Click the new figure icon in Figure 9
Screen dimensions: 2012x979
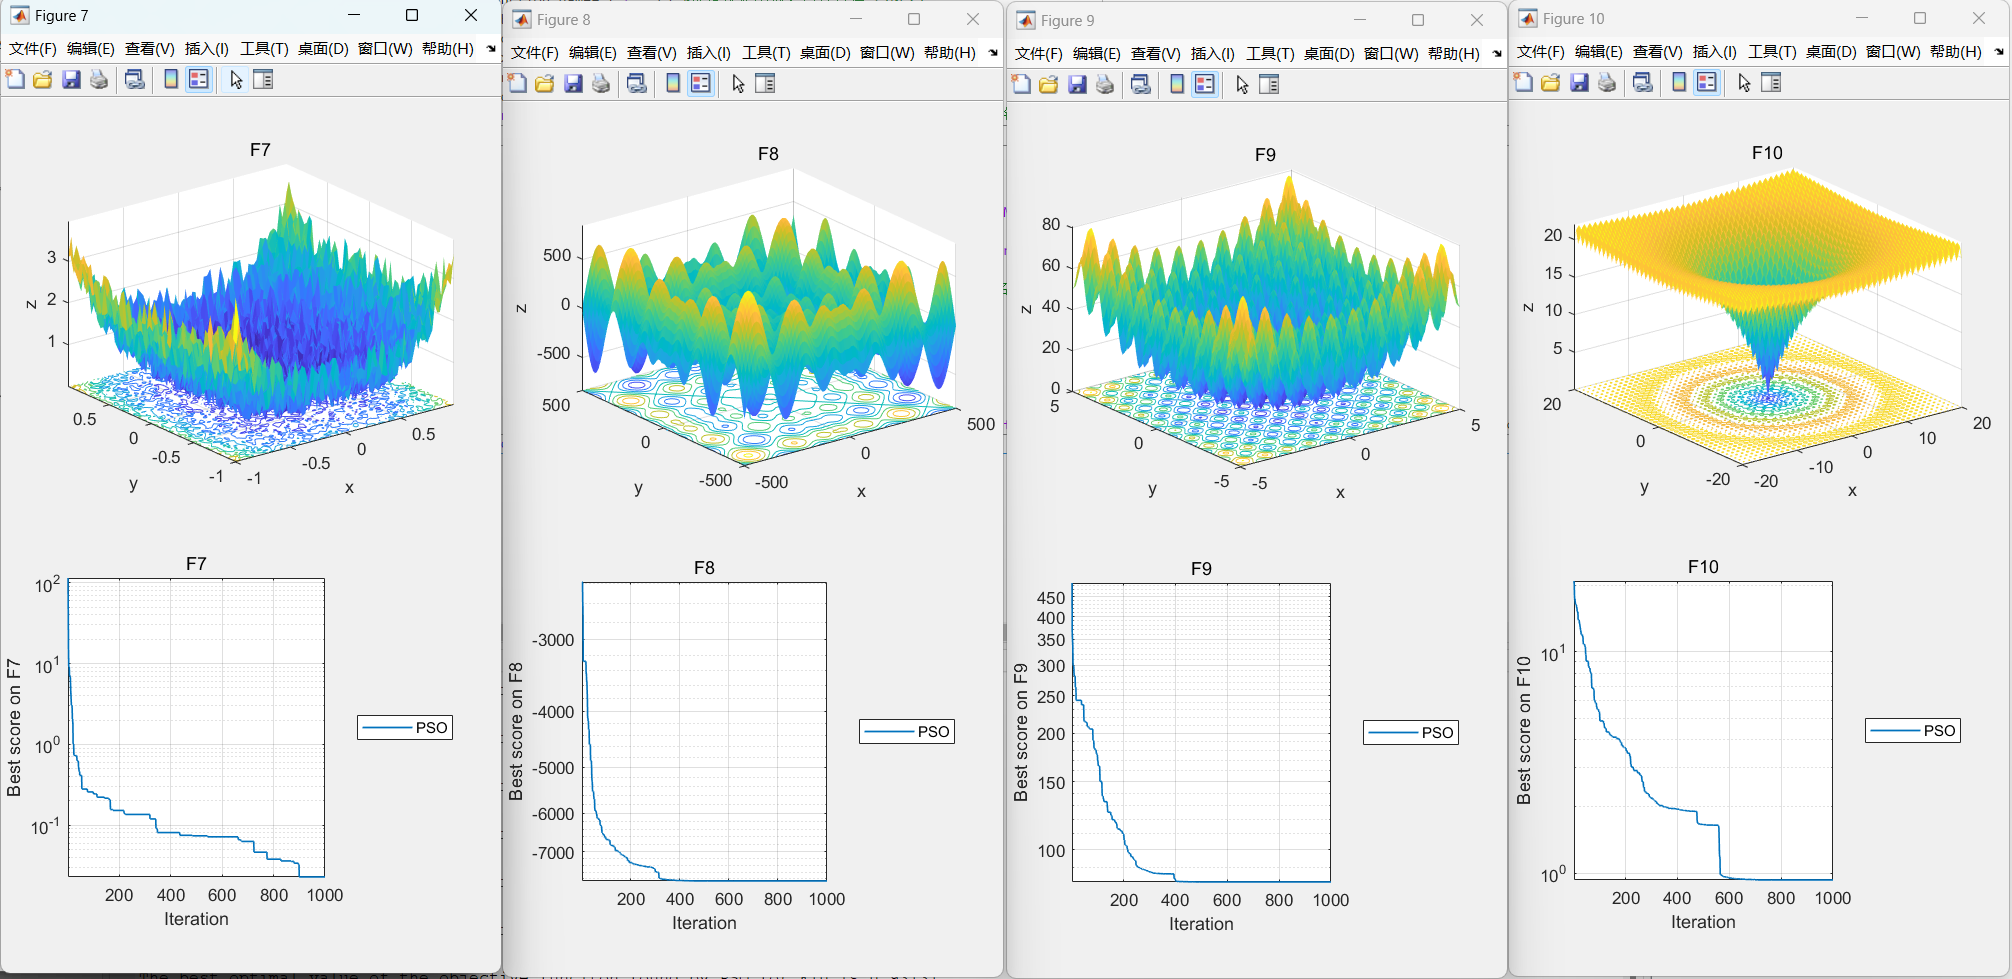[1021, 85]
